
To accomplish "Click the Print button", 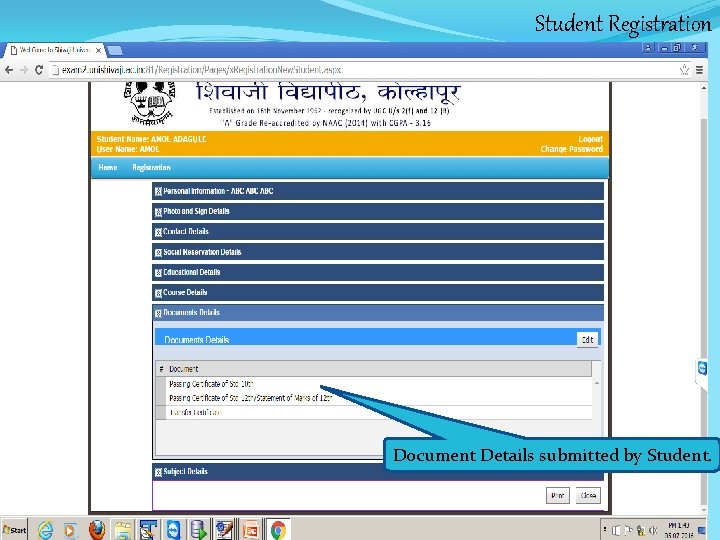I will tap(557, 495).
